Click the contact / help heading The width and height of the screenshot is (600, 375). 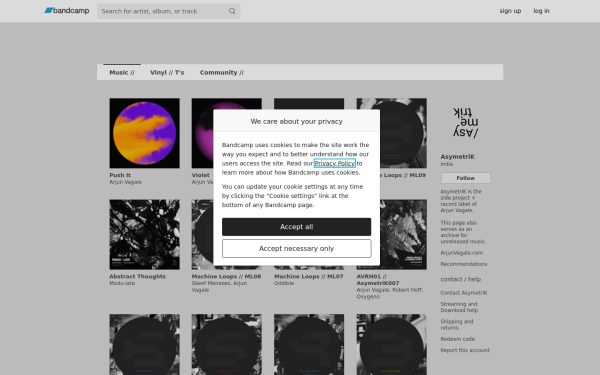click(460, 279)
